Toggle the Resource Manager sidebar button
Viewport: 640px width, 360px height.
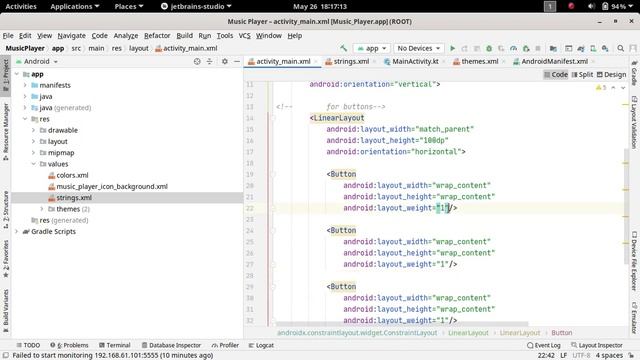6,131
